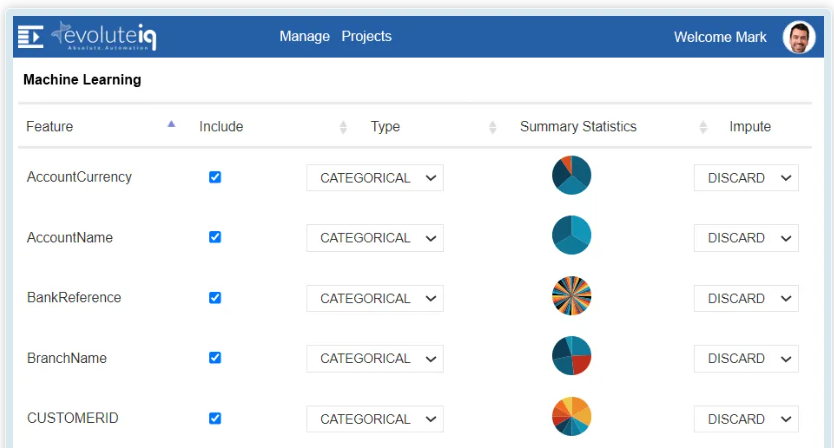Select the BranchName pie chart thumbnail

point(571,356)
